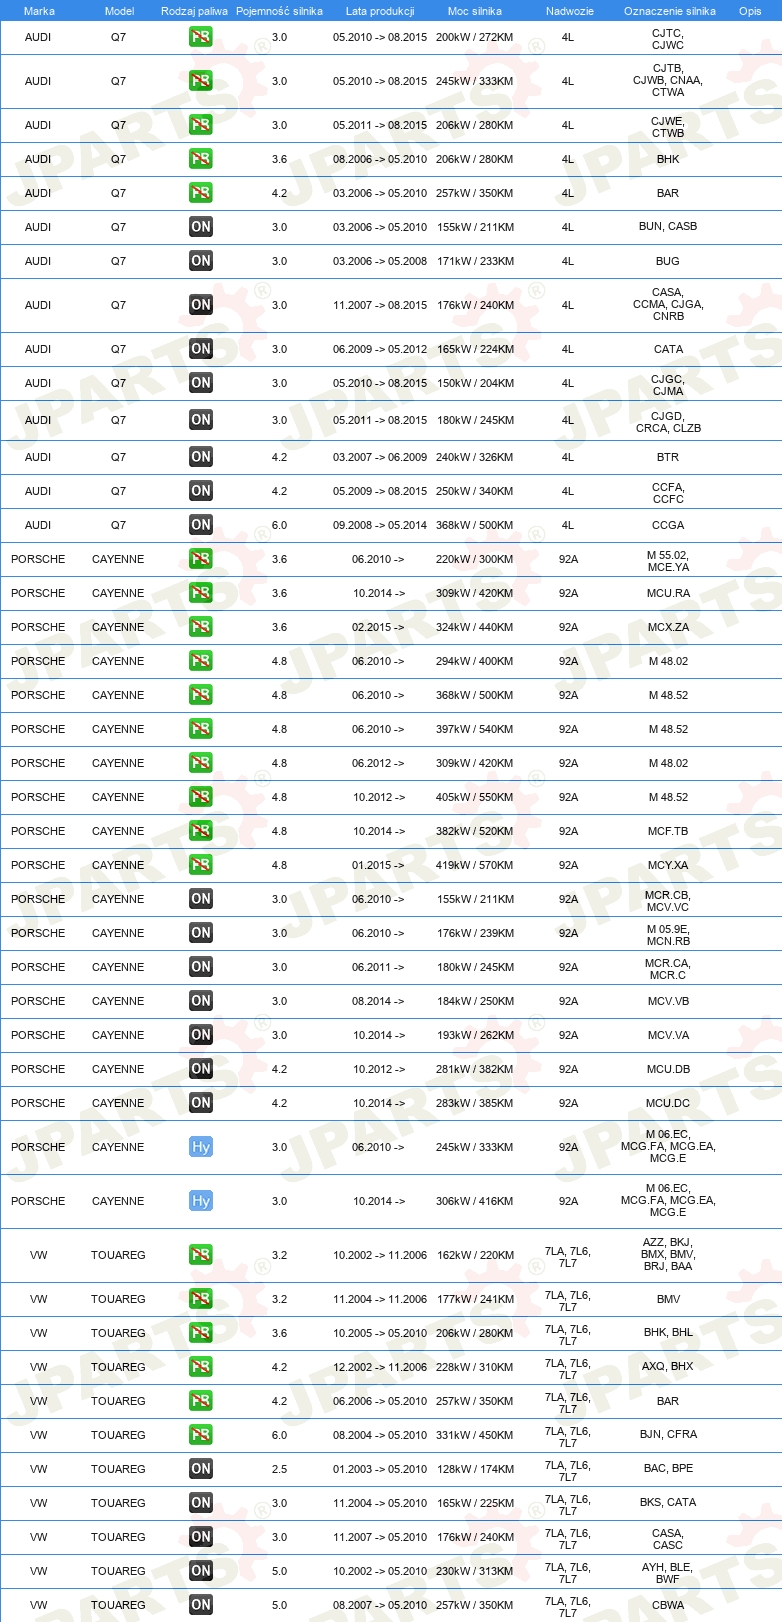Click the PB icon in the Cayenne MCY.XA row
Viewport: 782px width, 1622px height.
201,865
